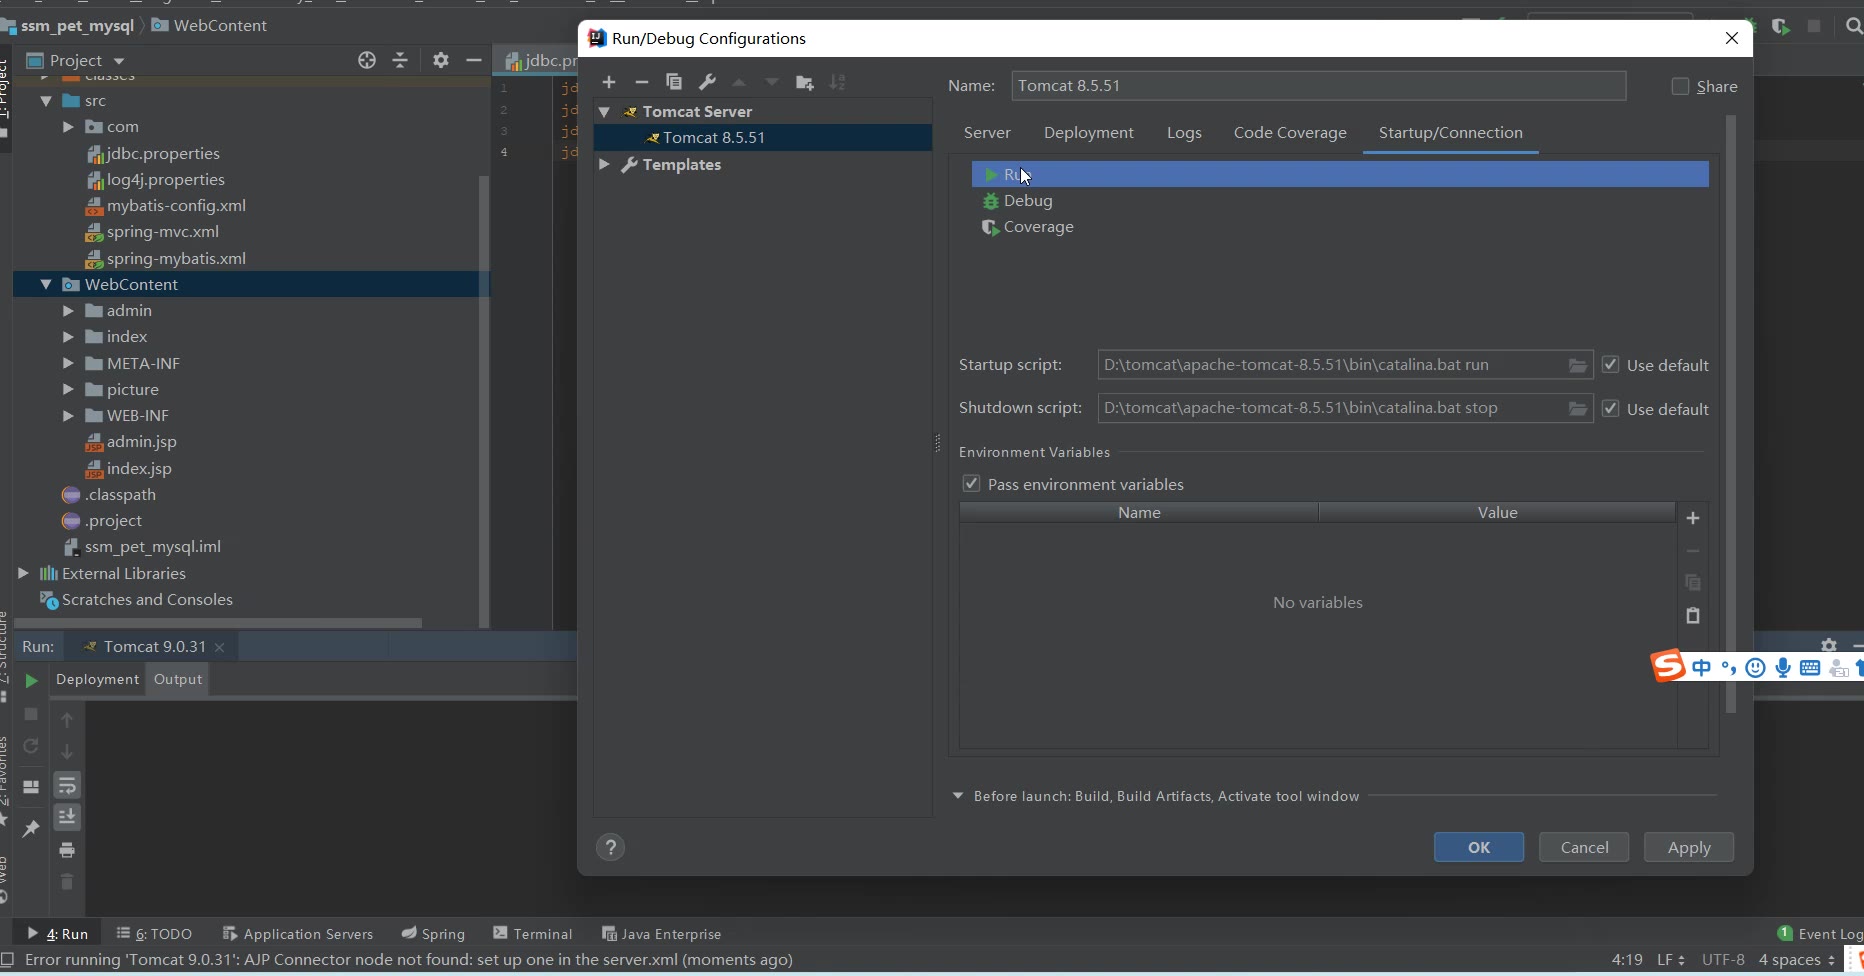1864x976 pixels.
Task: Open Project panel settings gear
Action: tap(441, 60)
